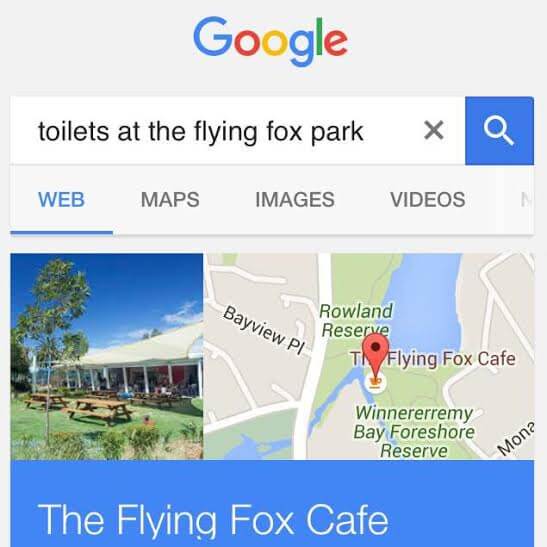Open the cafe photo with picnic tables

click(x=107, y=356)
